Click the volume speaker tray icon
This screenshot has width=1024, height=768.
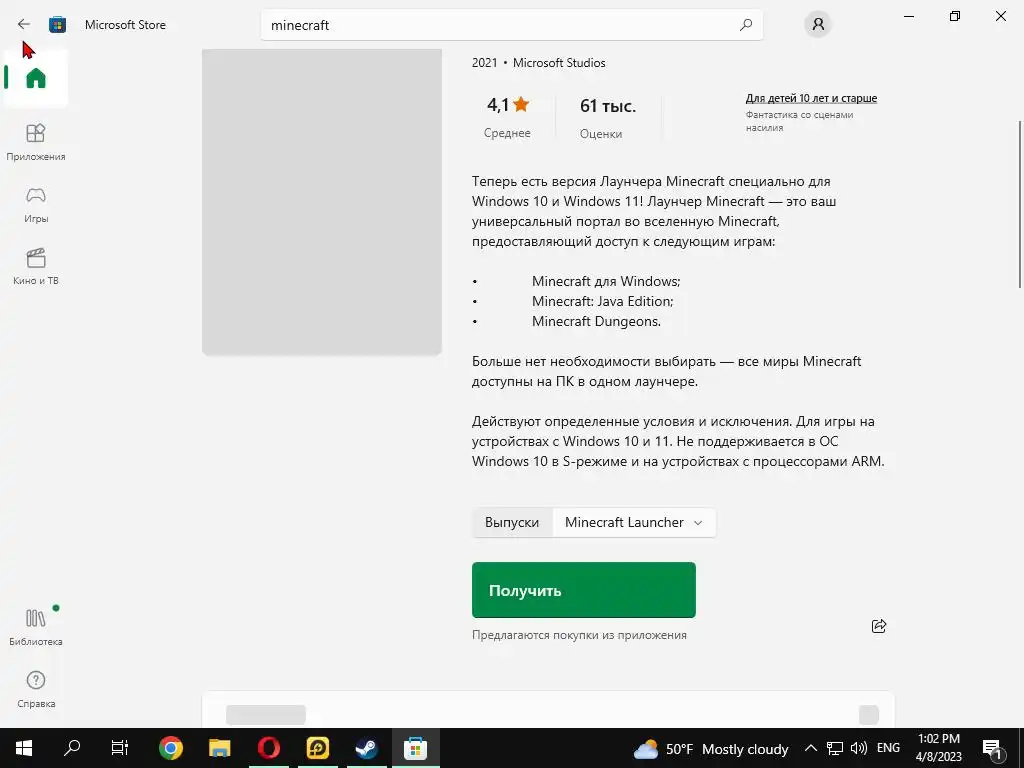[859, 748]
